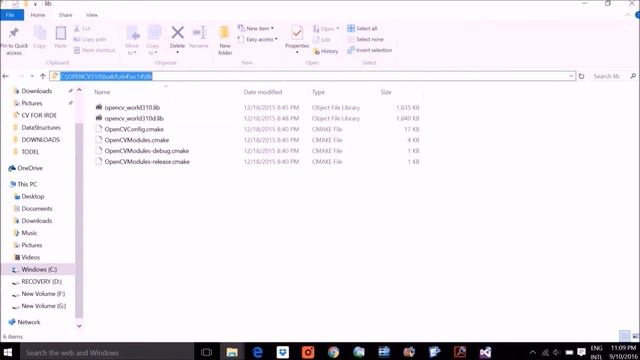Go up one folder level
The width and height of the screenshot is (640, 360).
click(43, 76)
